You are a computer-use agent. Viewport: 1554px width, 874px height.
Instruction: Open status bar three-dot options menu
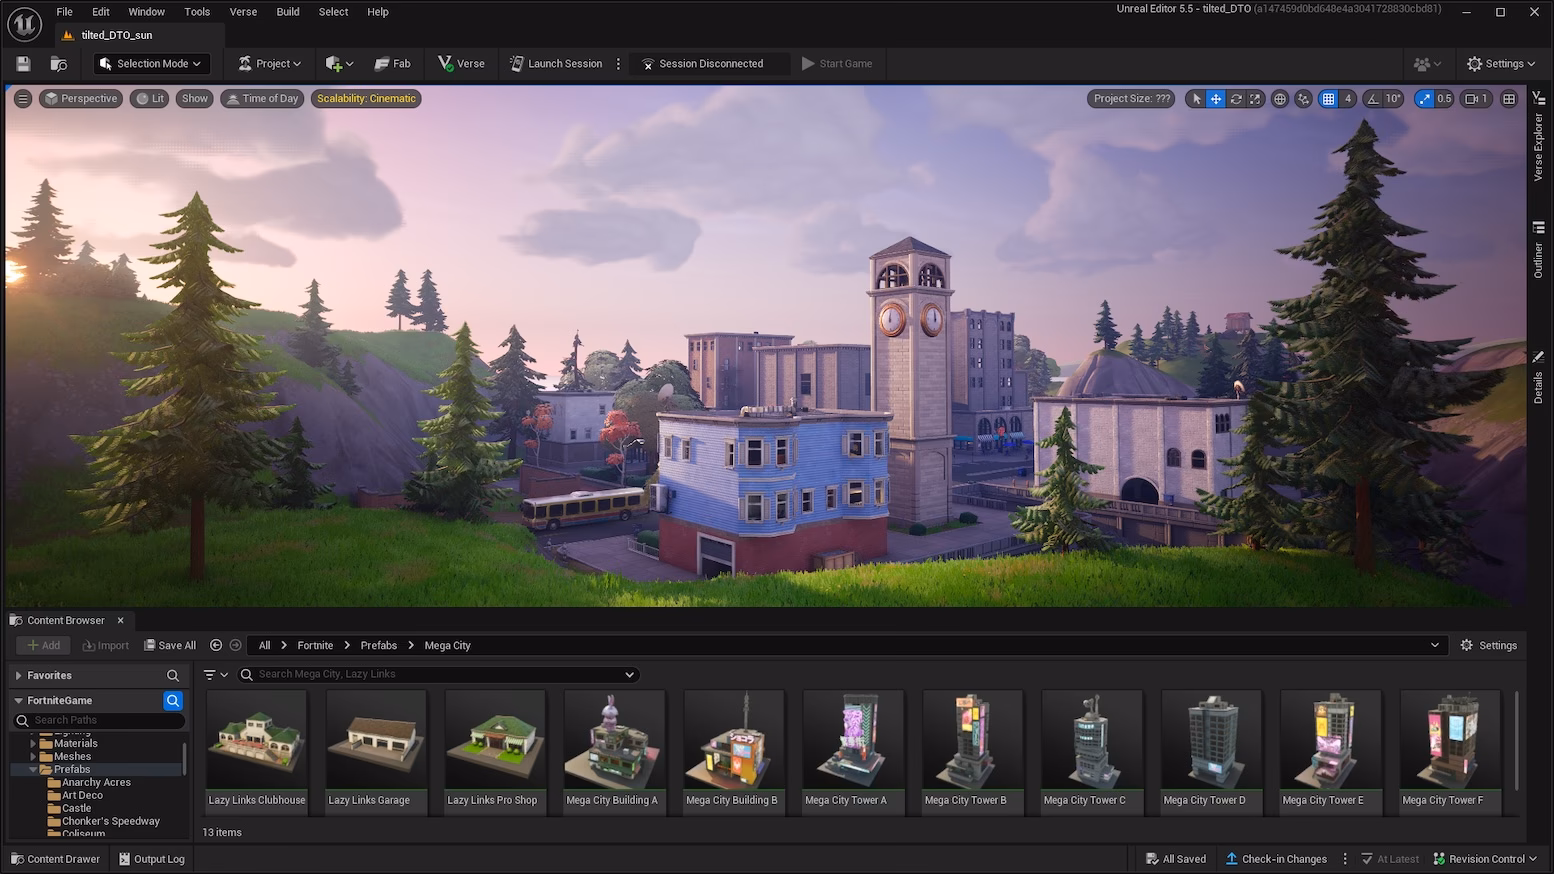tap(1345, 859)
